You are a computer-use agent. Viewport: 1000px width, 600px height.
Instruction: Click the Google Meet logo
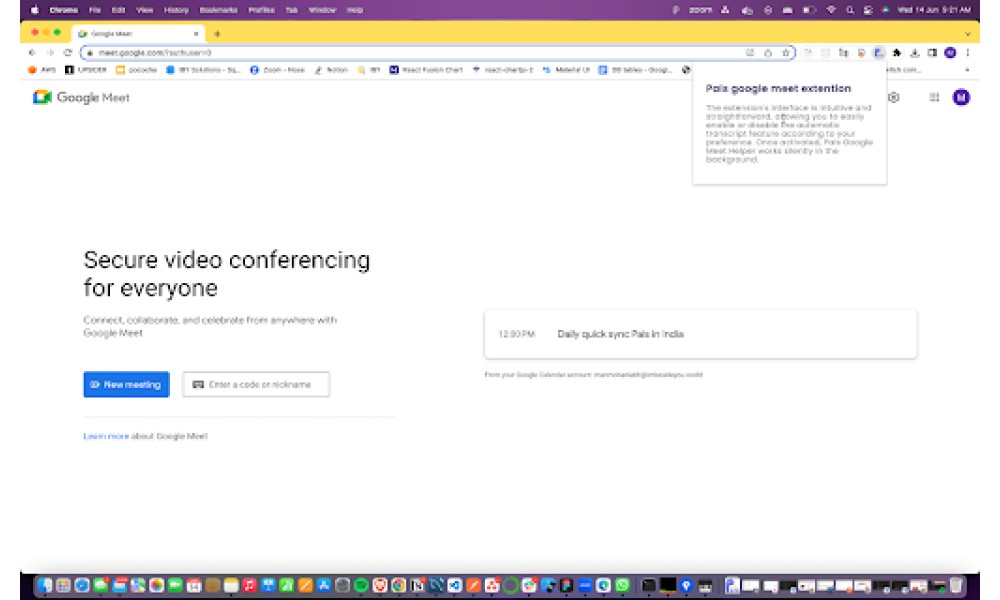point(81,98)
